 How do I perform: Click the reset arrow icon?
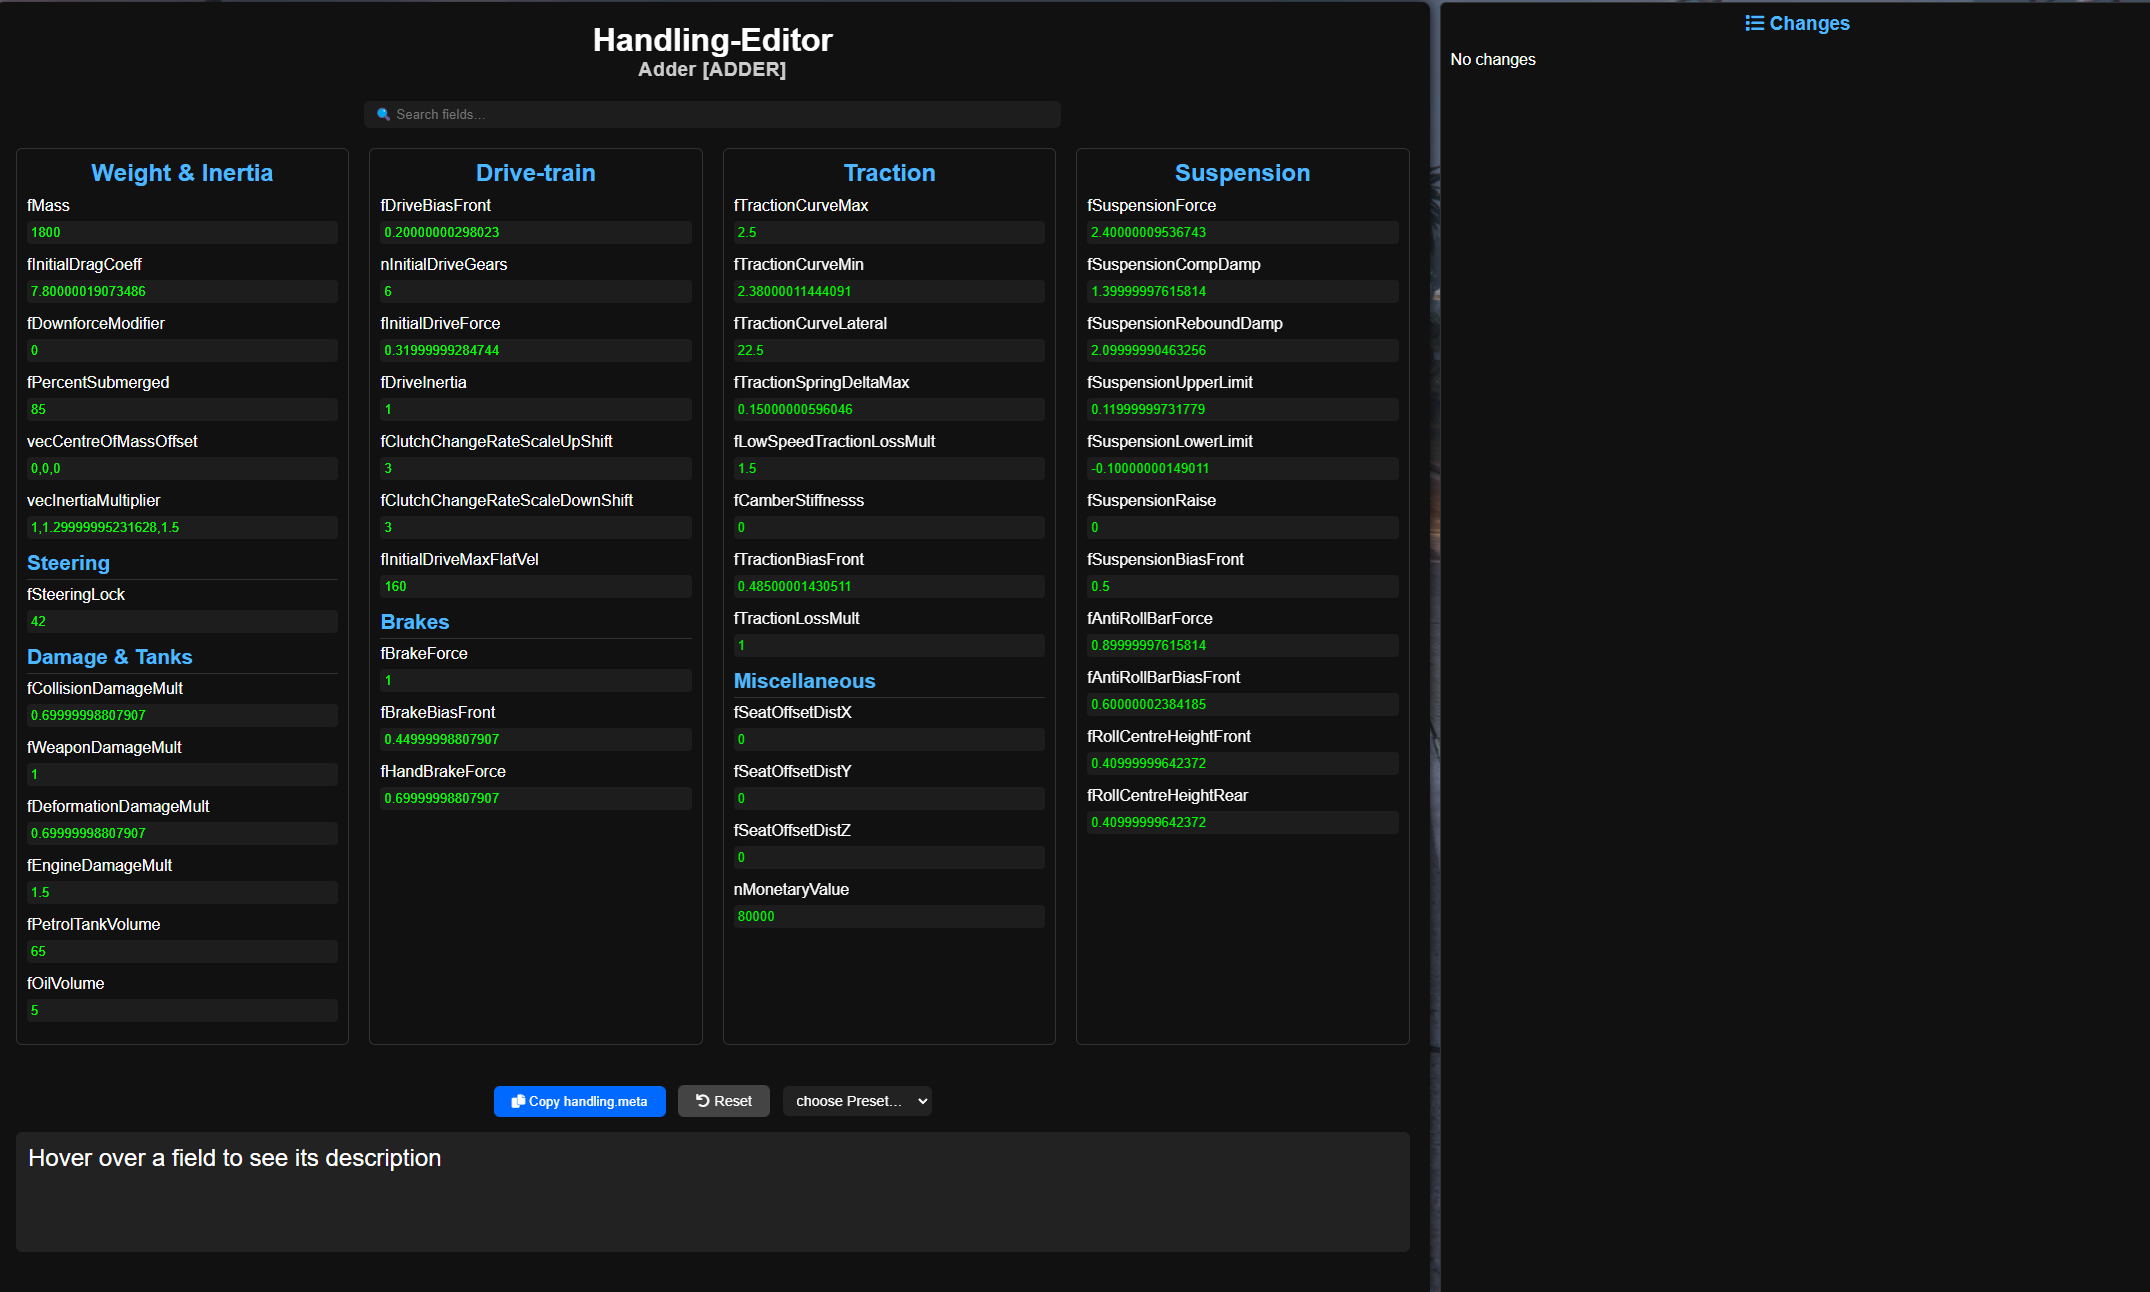point(703,1100)
